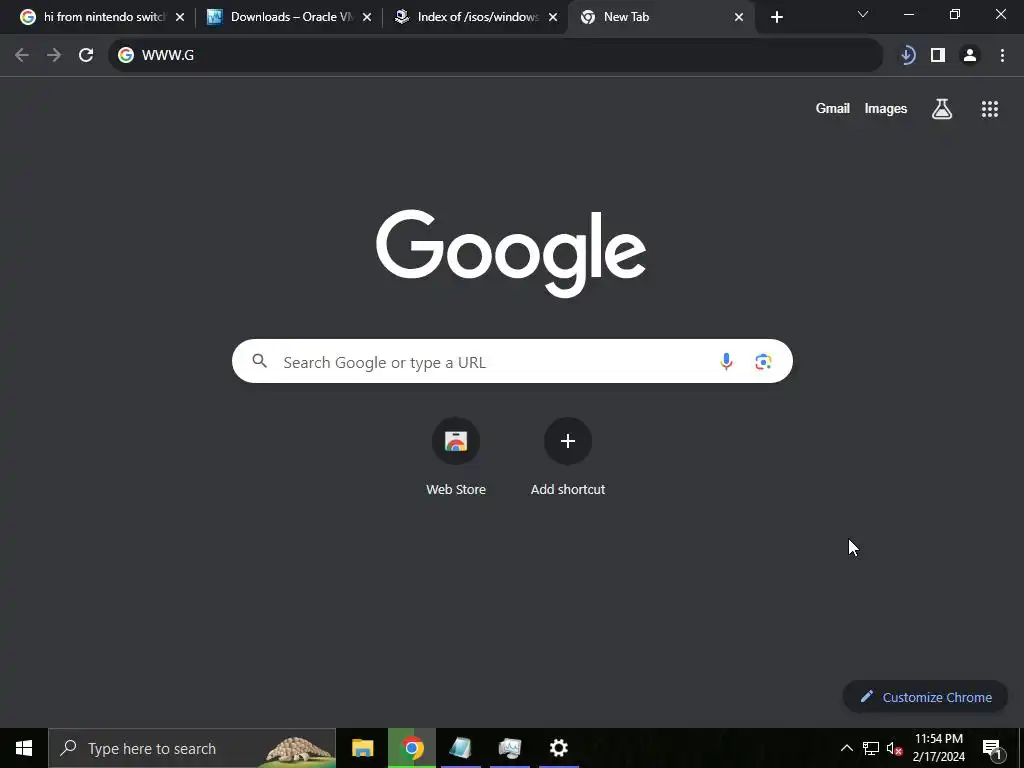Click the Customize Chrome button

(x=925, y=697)
